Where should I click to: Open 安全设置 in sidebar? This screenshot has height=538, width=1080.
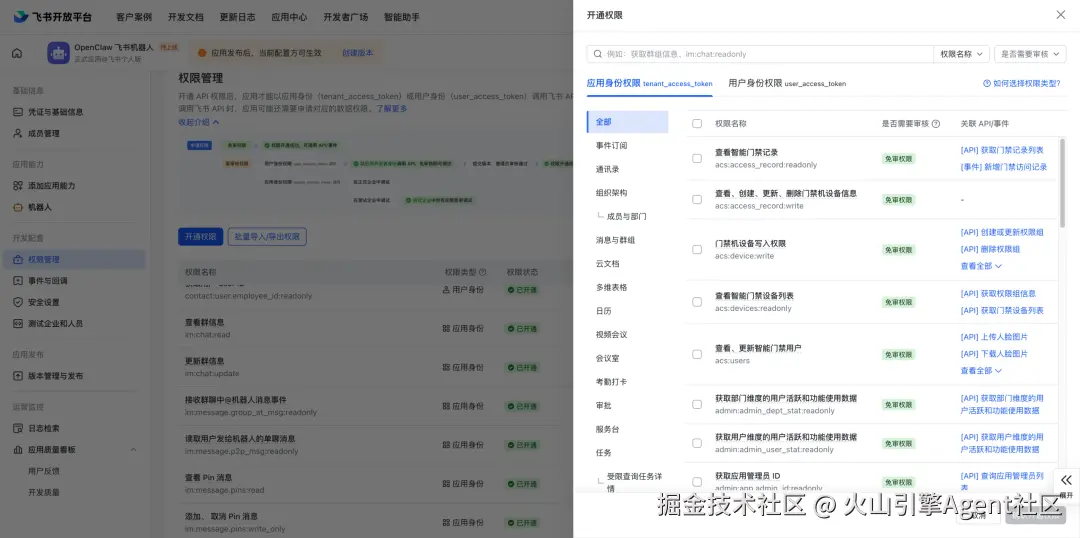[43, 302]
